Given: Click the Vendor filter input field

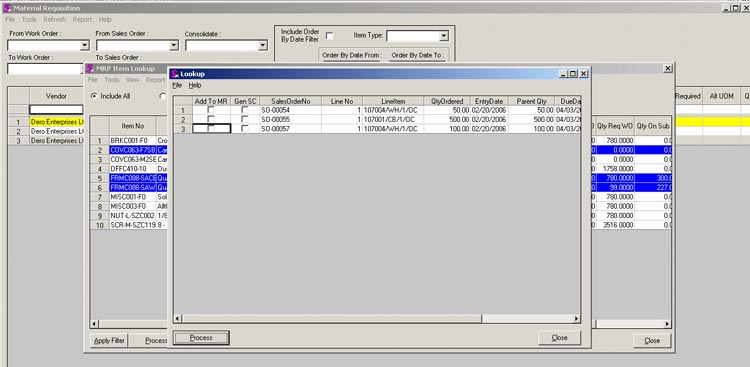Looking at the screenshot, I should click(x=56, y=110).
